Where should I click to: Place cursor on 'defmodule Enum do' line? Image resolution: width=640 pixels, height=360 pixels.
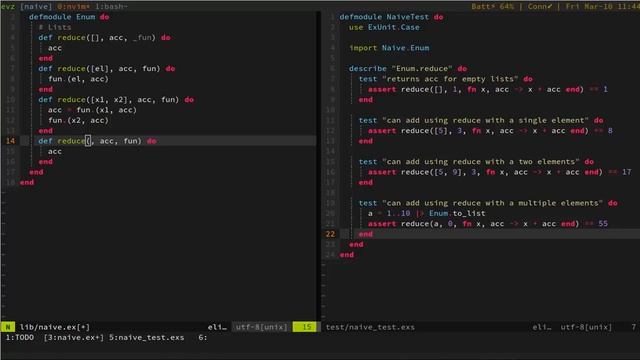tap(69, 17)
